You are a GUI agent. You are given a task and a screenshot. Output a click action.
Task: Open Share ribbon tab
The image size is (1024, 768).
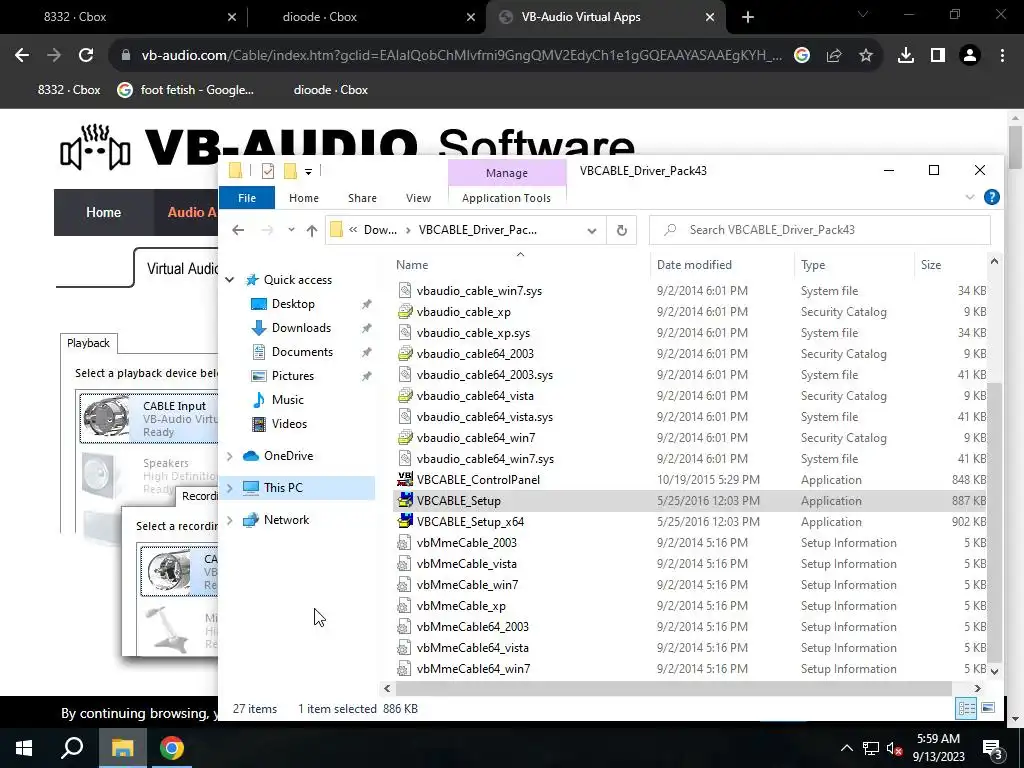coord(362,198)
